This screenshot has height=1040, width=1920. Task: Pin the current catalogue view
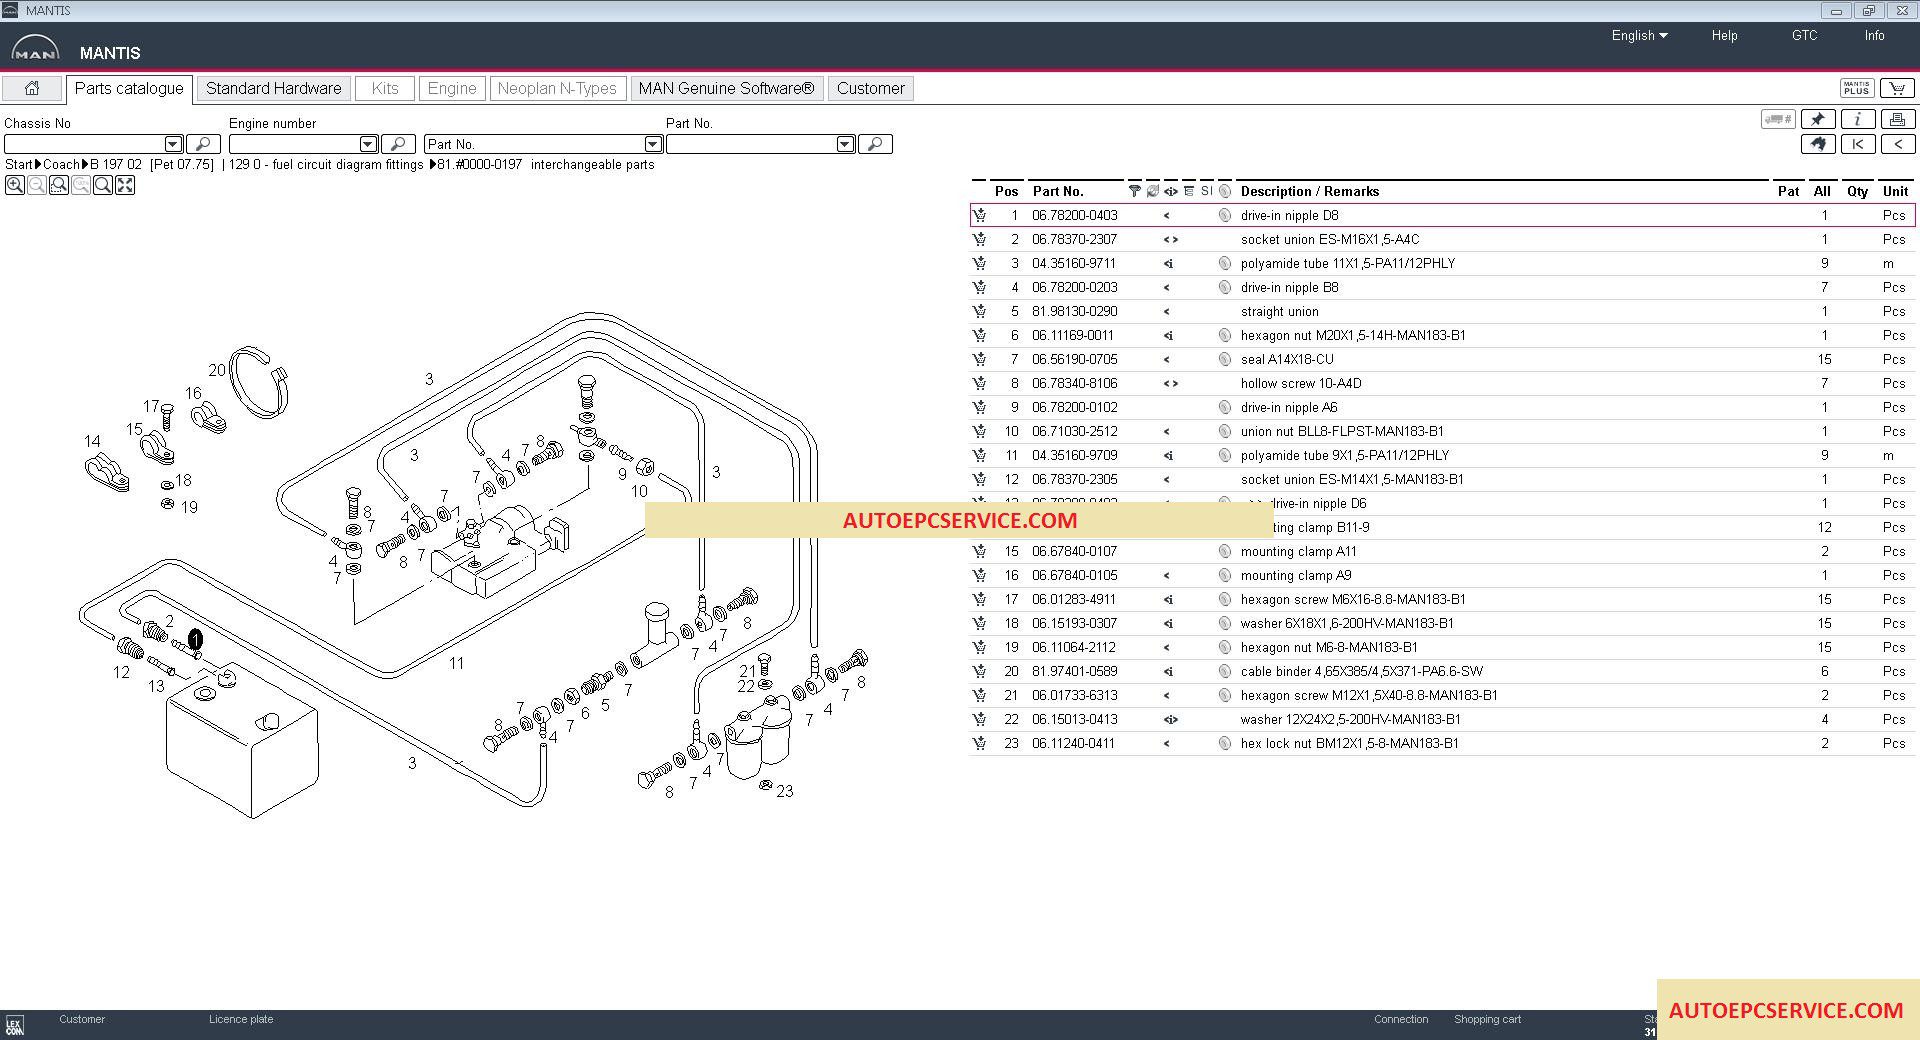(x=1818, y=119)
